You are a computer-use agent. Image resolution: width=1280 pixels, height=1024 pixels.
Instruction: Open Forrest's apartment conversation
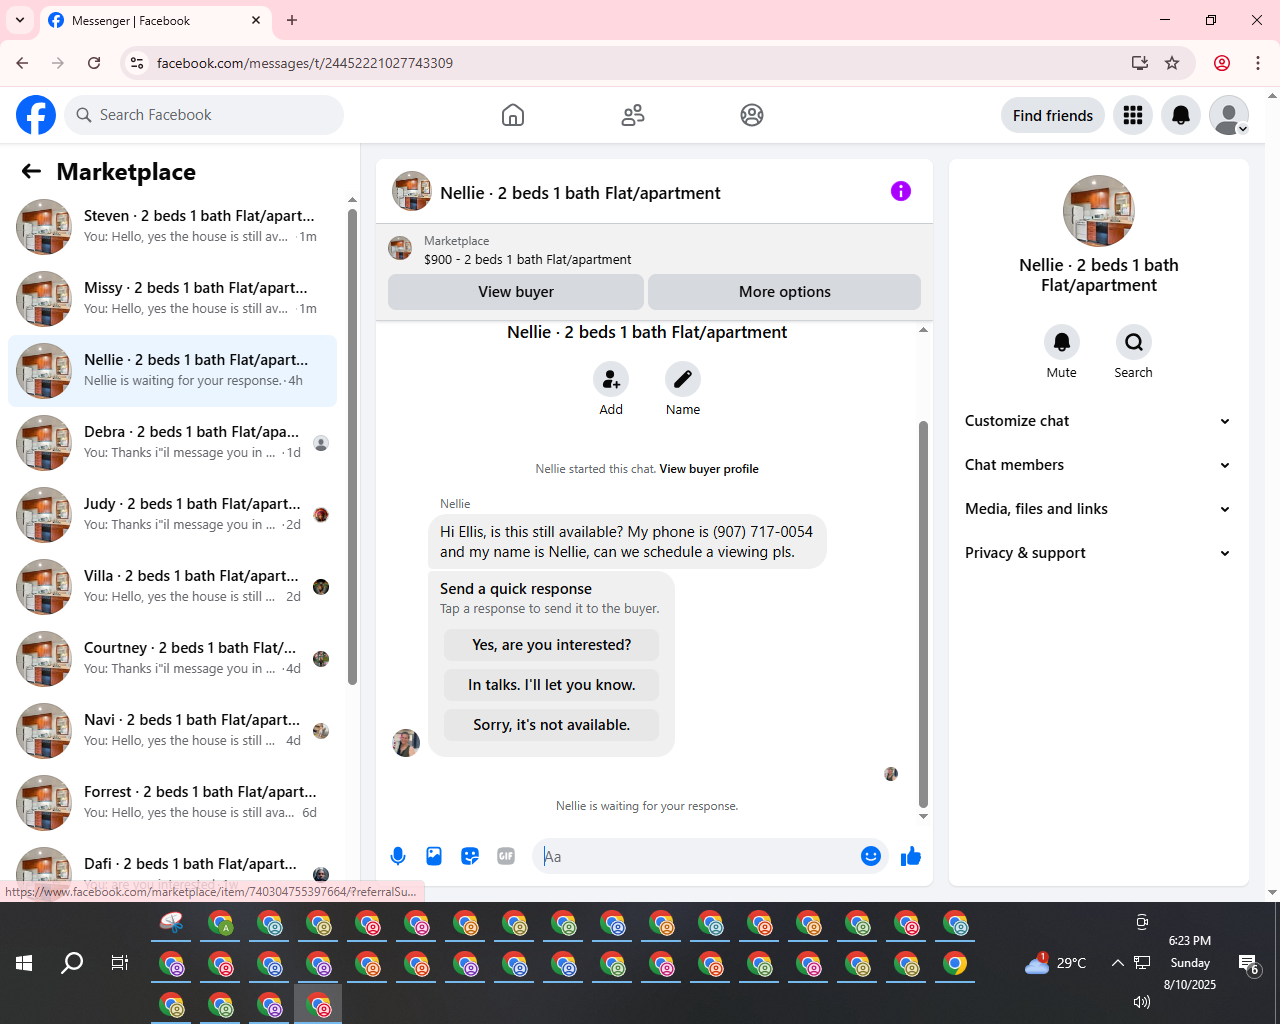(173, 803)
